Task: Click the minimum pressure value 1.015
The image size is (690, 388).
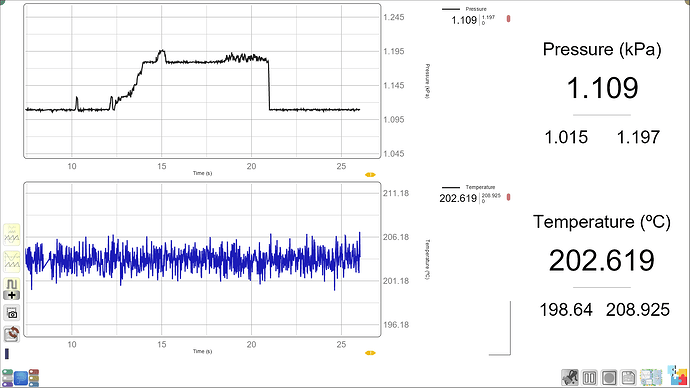Action: point(566,137)
